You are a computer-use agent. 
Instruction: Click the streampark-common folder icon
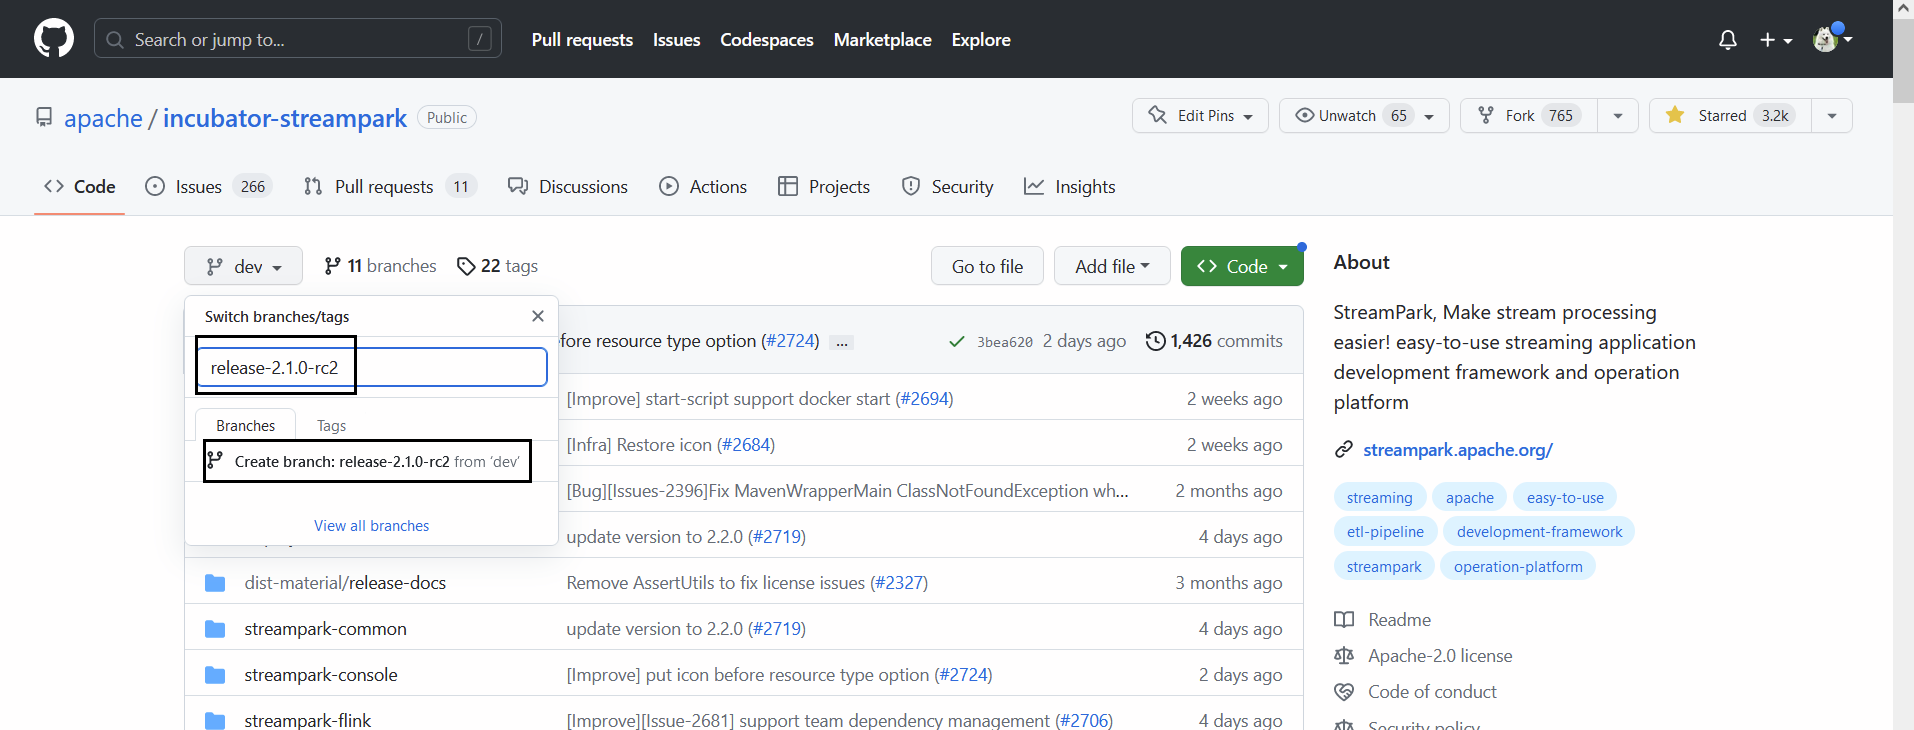coord(215,629)
